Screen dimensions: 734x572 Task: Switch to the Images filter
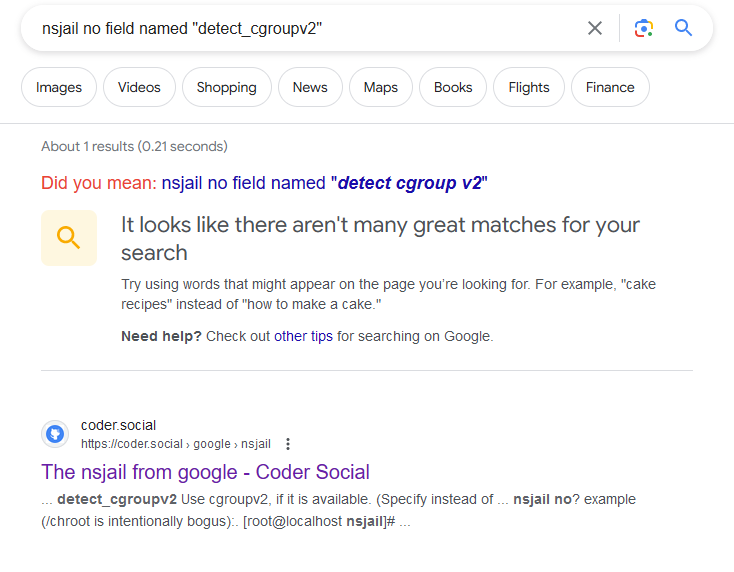tap(59, 87)
